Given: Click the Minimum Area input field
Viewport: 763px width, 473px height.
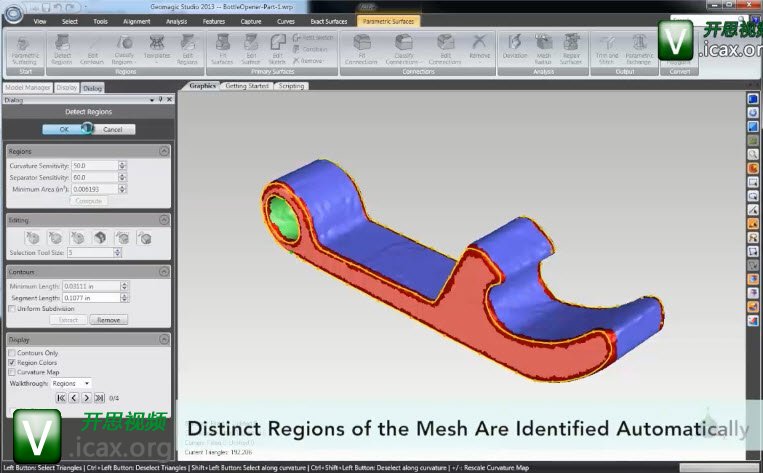Looking at the screenshot, I should [x=94, y=189].
